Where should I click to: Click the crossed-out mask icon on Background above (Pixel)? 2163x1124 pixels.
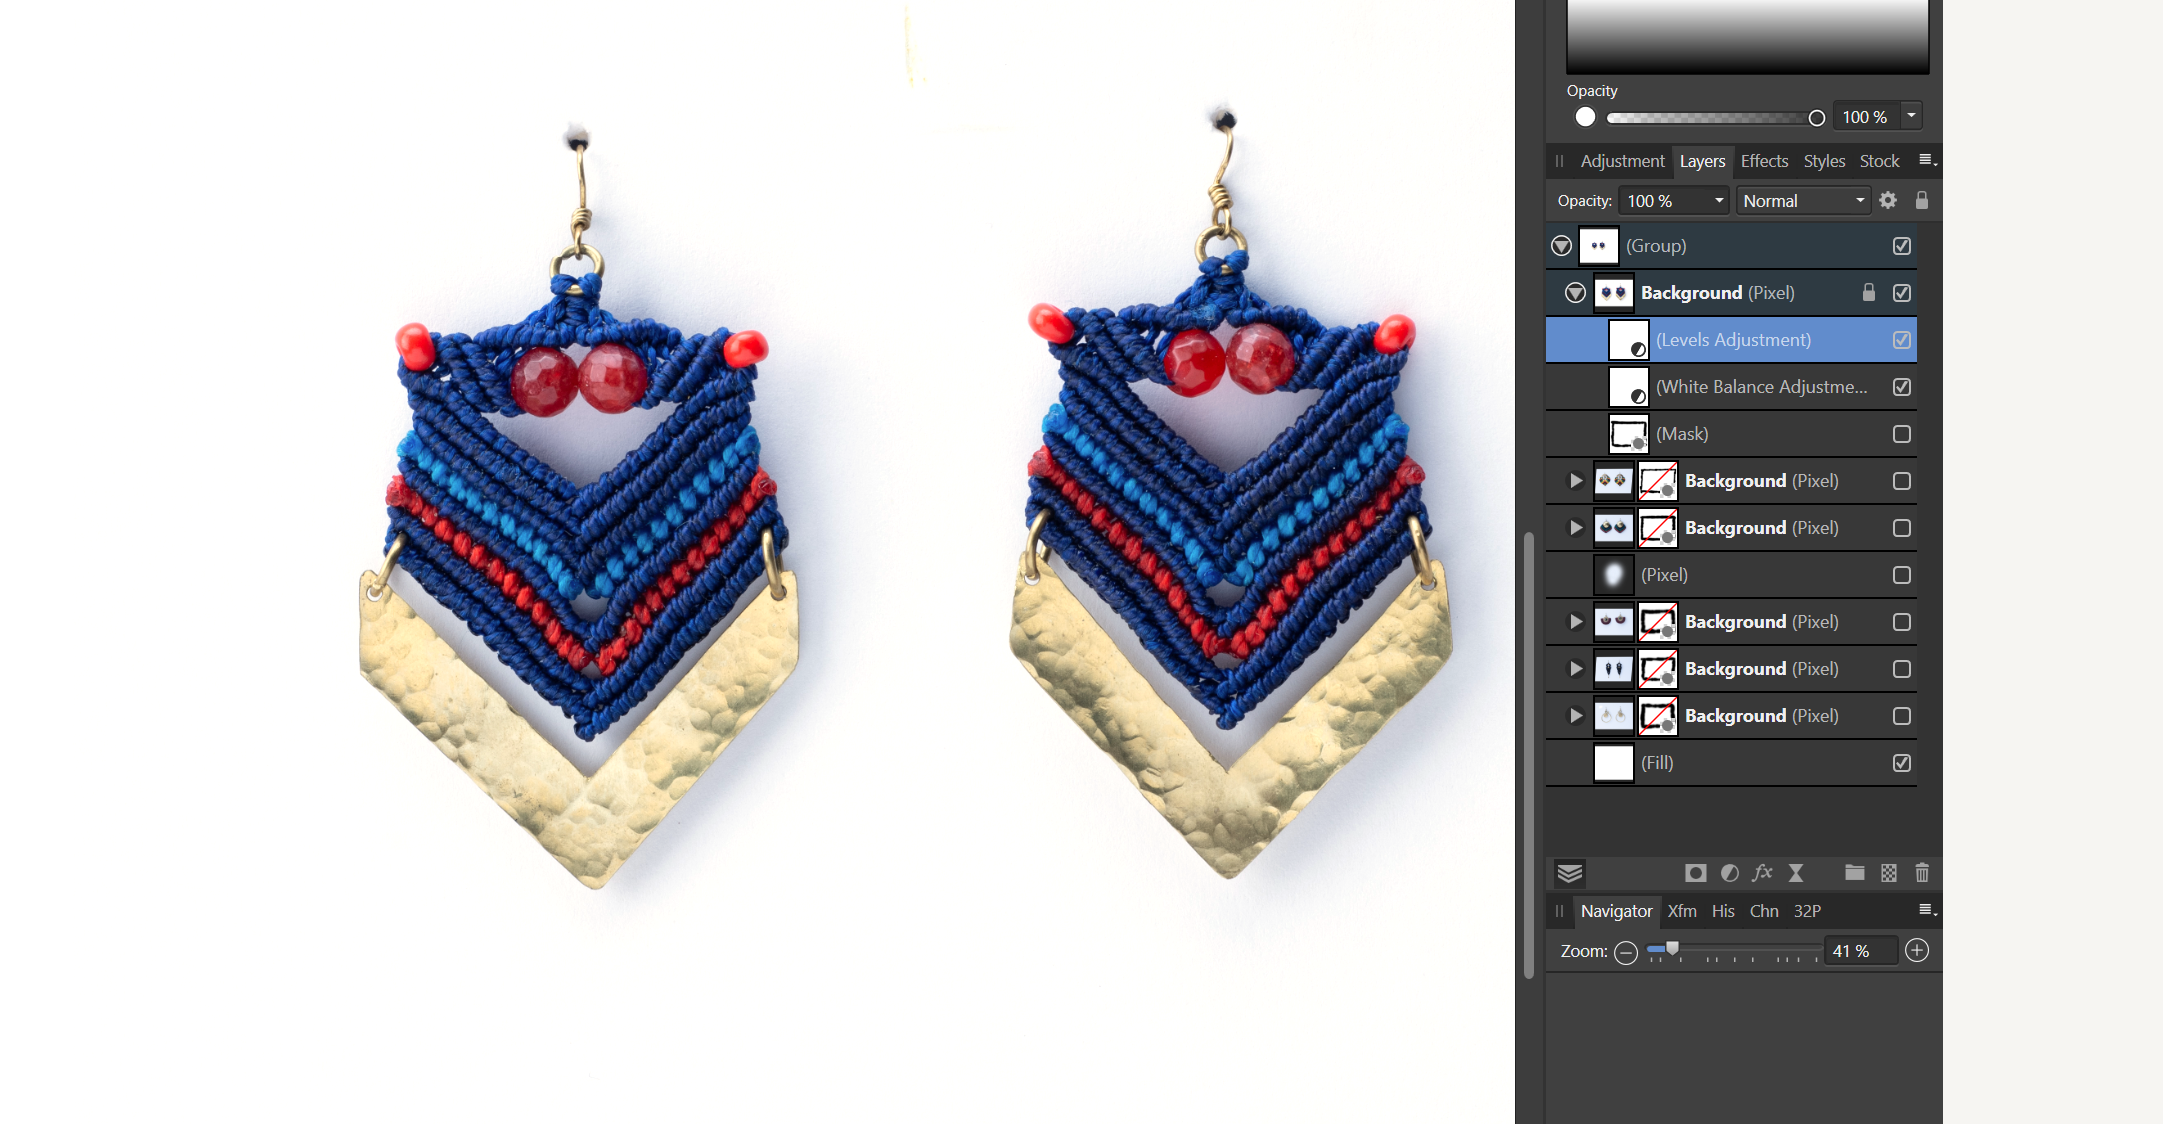click(1657, 528)
